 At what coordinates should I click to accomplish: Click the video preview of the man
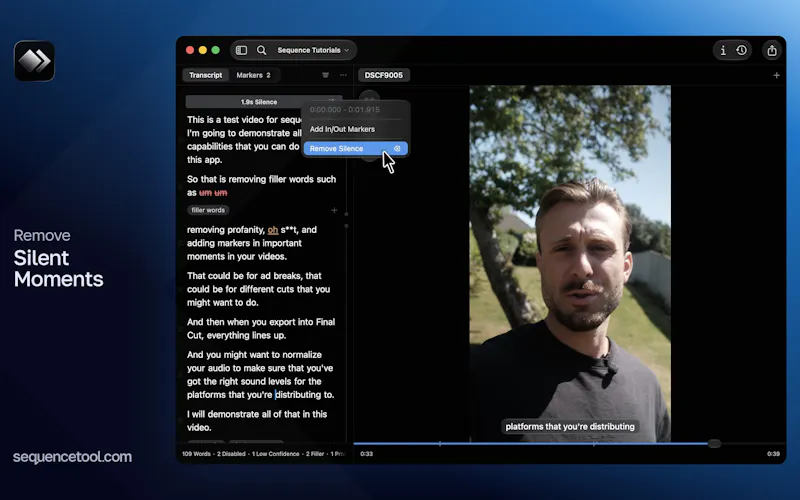click(570, 263)
